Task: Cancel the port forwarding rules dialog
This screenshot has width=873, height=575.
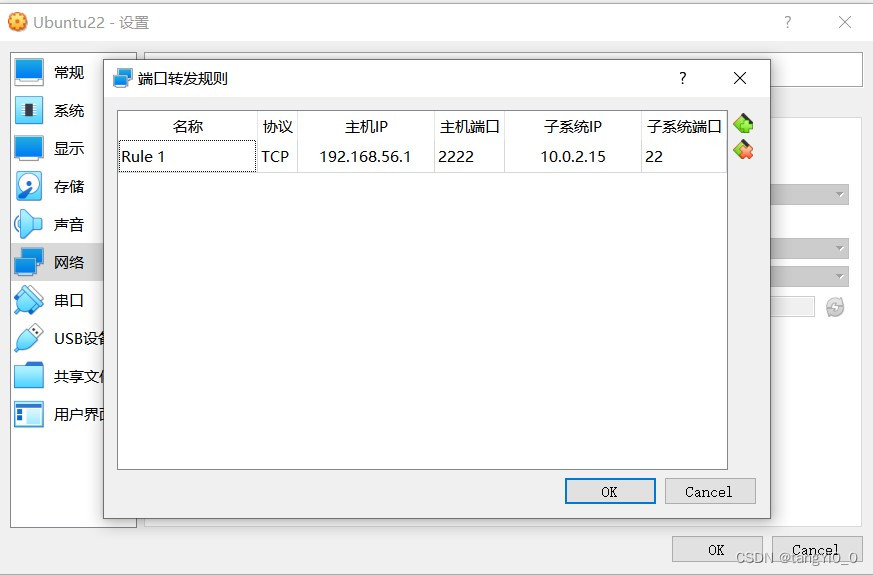Action: 710,492
